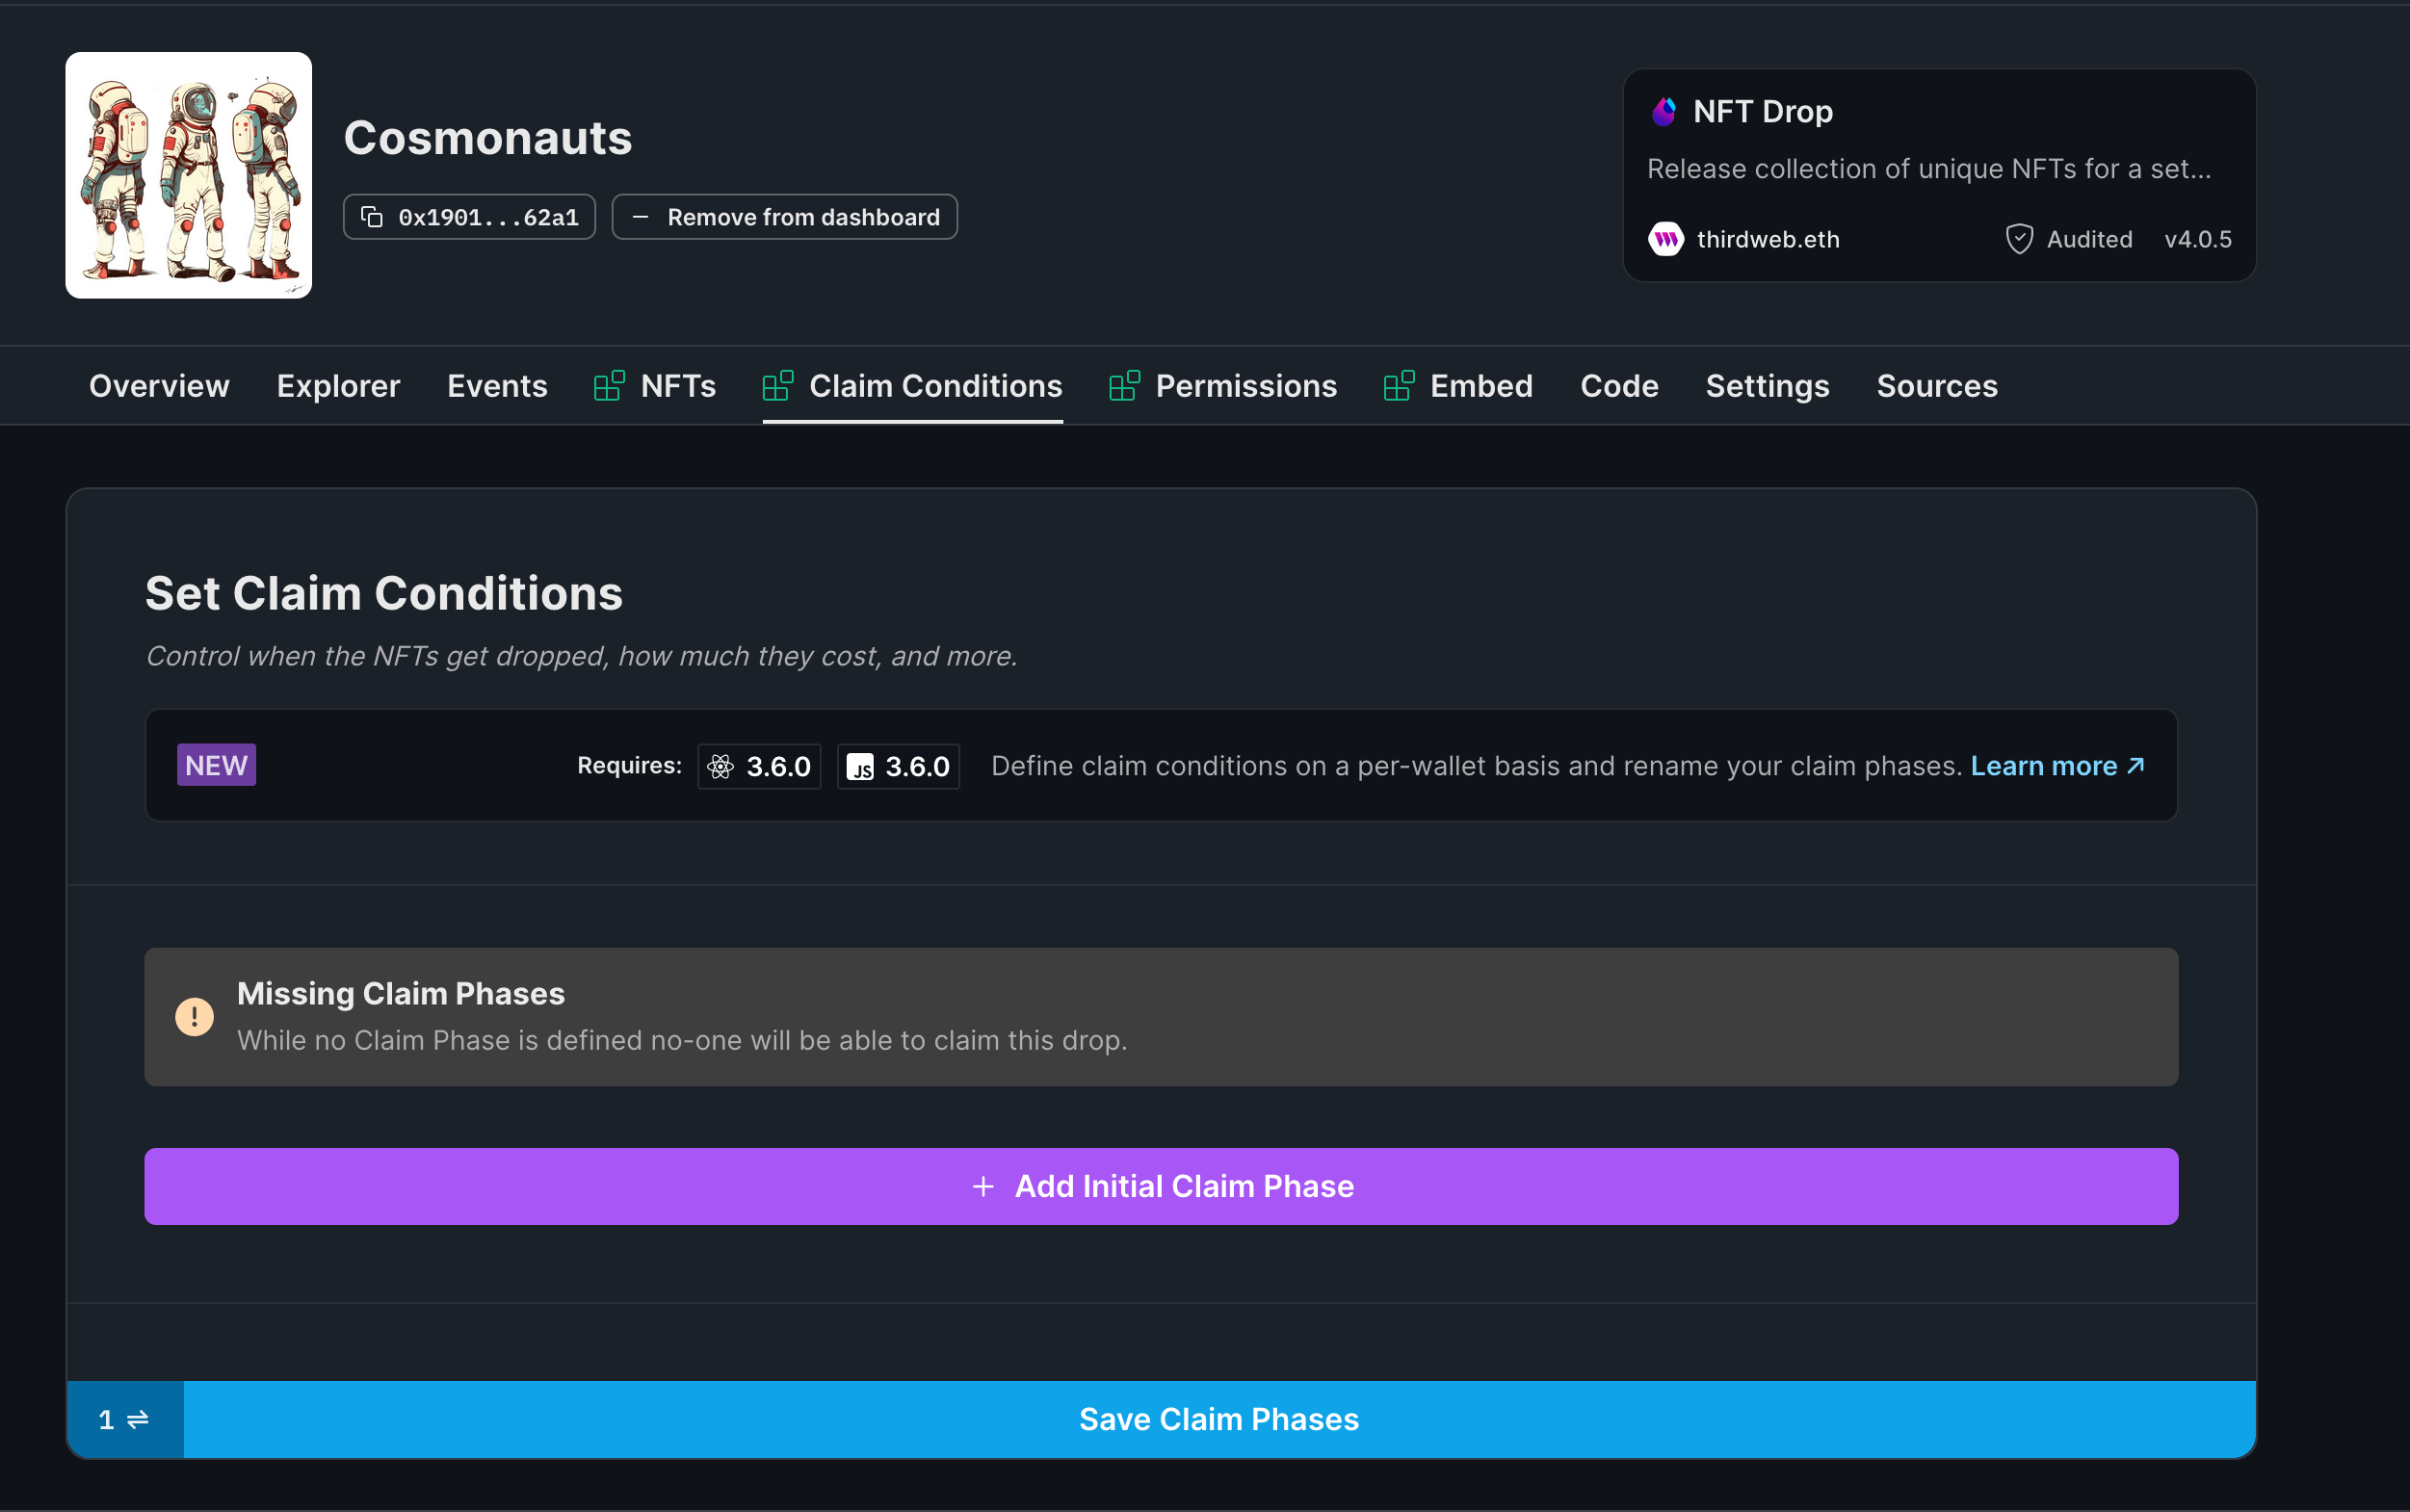The height and width of the screenshot is (1512, 2410).
Task: Click the extension icon beside Embed tab
Action: [1398, 386]
